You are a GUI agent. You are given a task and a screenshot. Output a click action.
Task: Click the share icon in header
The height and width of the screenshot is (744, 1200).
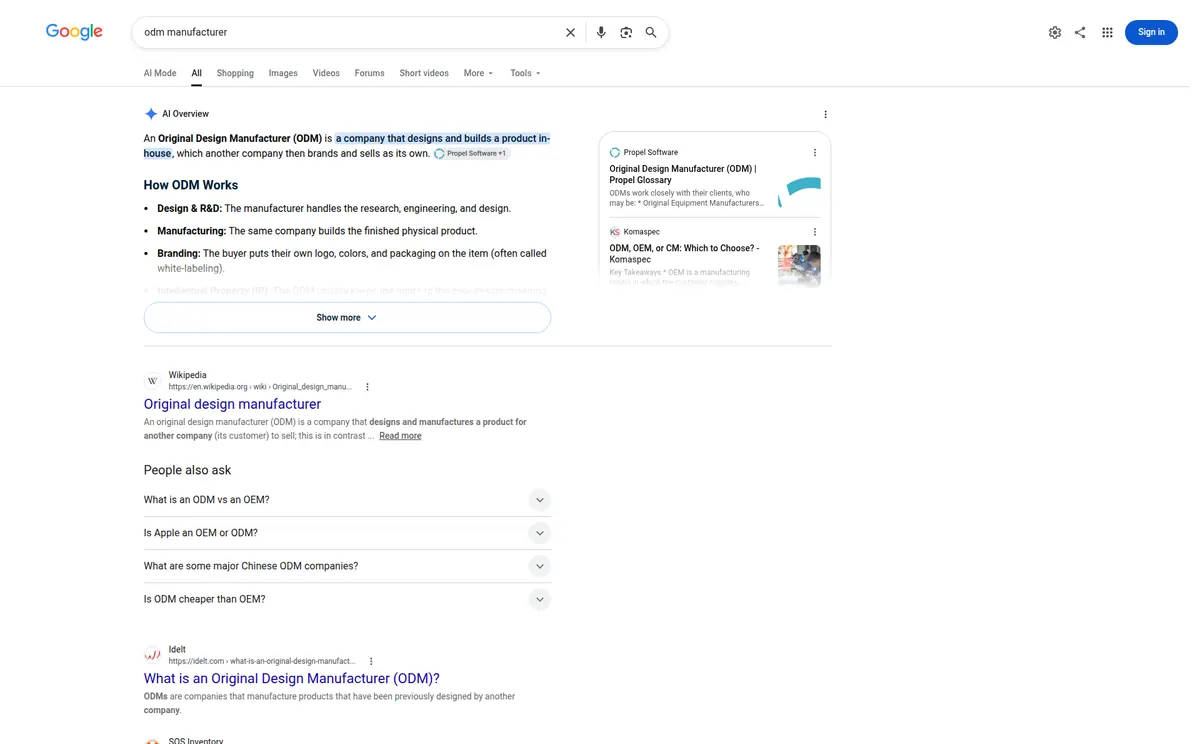coord(1080,32)
